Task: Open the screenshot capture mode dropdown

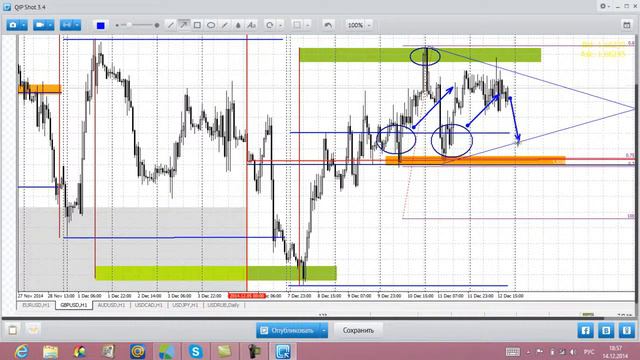Action: click(24, 25)
